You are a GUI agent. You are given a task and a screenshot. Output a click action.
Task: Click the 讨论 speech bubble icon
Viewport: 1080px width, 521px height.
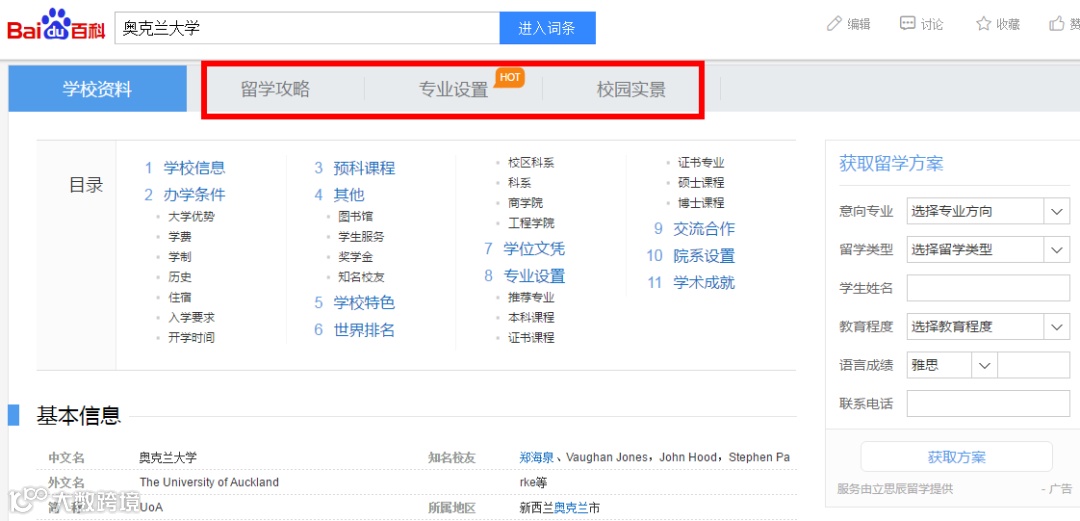pyautogui.click(x=907, y=24)
